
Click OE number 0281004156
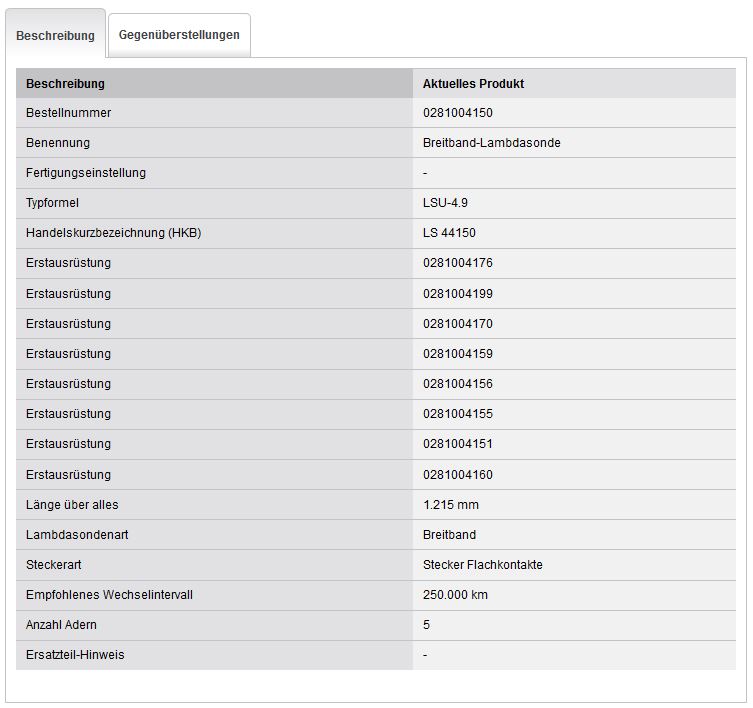(x=457, y=384)
